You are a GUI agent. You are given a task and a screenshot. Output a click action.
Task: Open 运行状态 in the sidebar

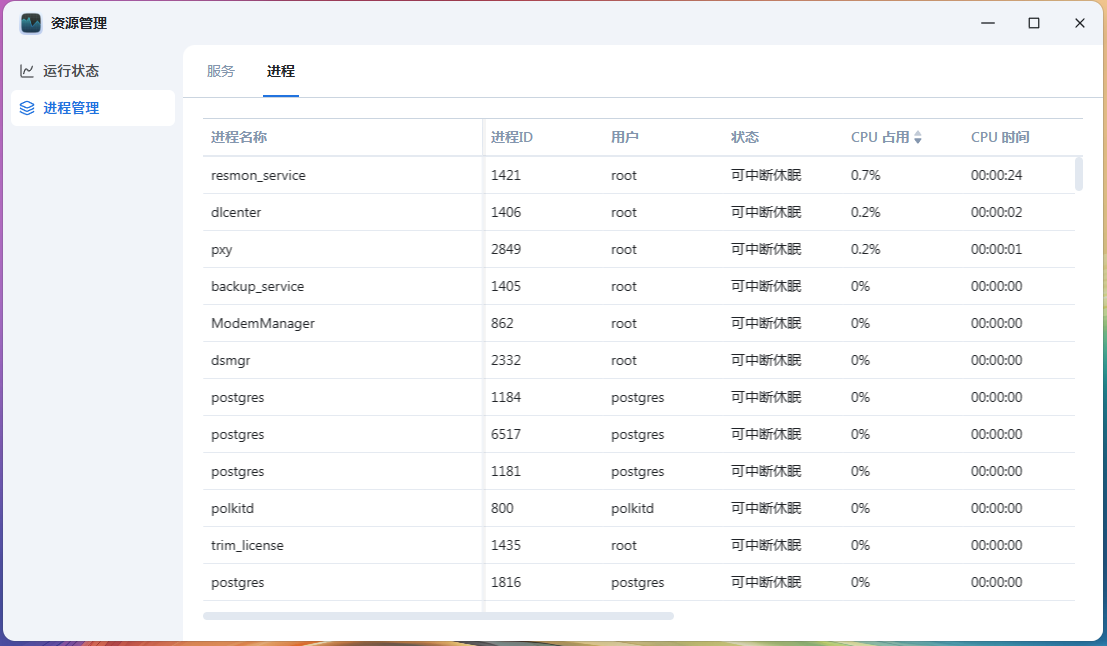coord(70,71)
